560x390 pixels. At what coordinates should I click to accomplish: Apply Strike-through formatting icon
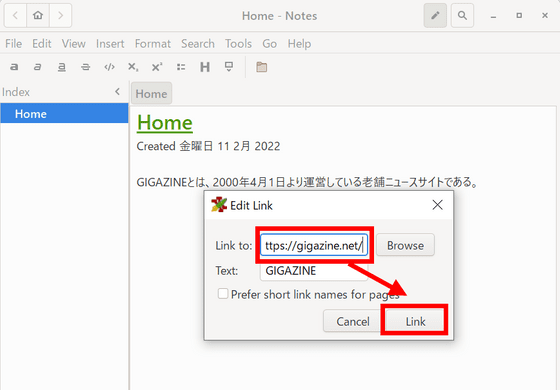(85, 67)
